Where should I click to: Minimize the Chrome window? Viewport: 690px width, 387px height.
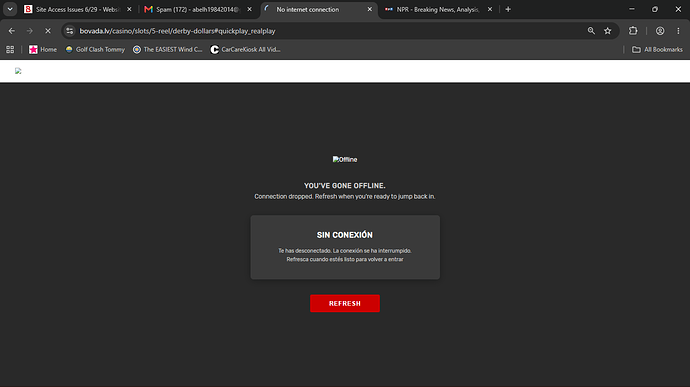click(631, 9)
